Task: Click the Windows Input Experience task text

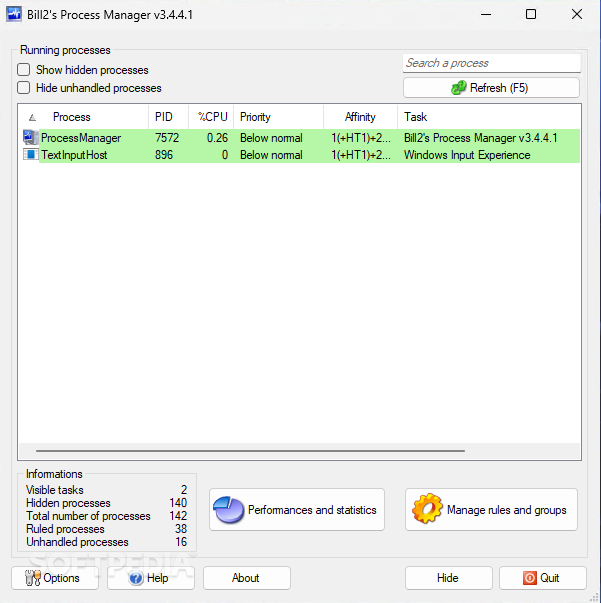Action: (467, 155)
